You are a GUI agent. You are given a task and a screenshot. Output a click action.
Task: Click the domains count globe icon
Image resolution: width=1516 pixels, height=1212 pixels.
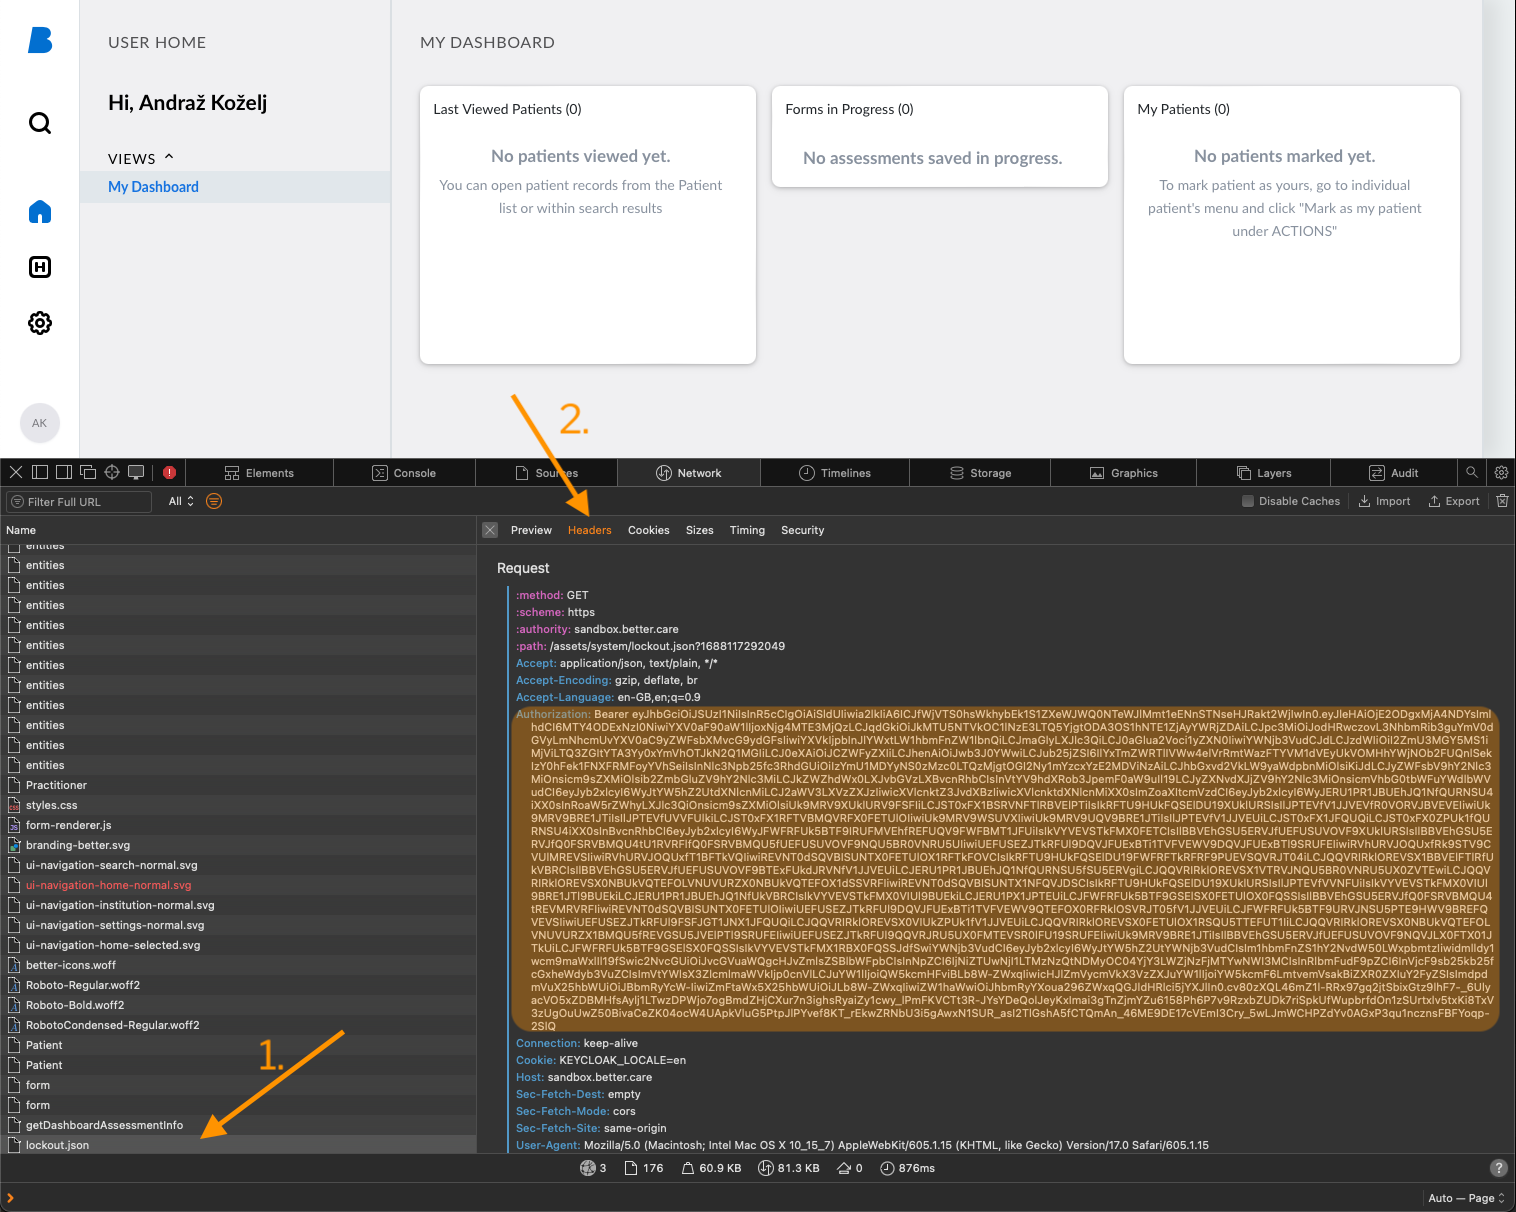pos(588,1168)
